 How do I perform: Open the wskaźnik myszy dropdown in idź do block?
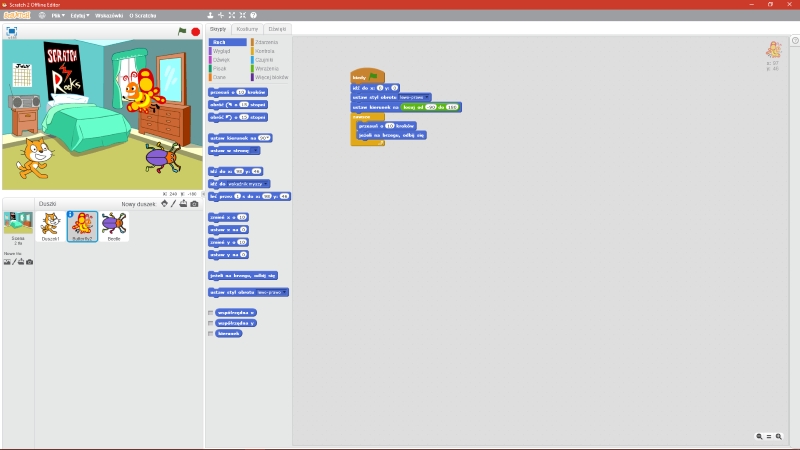247,184
